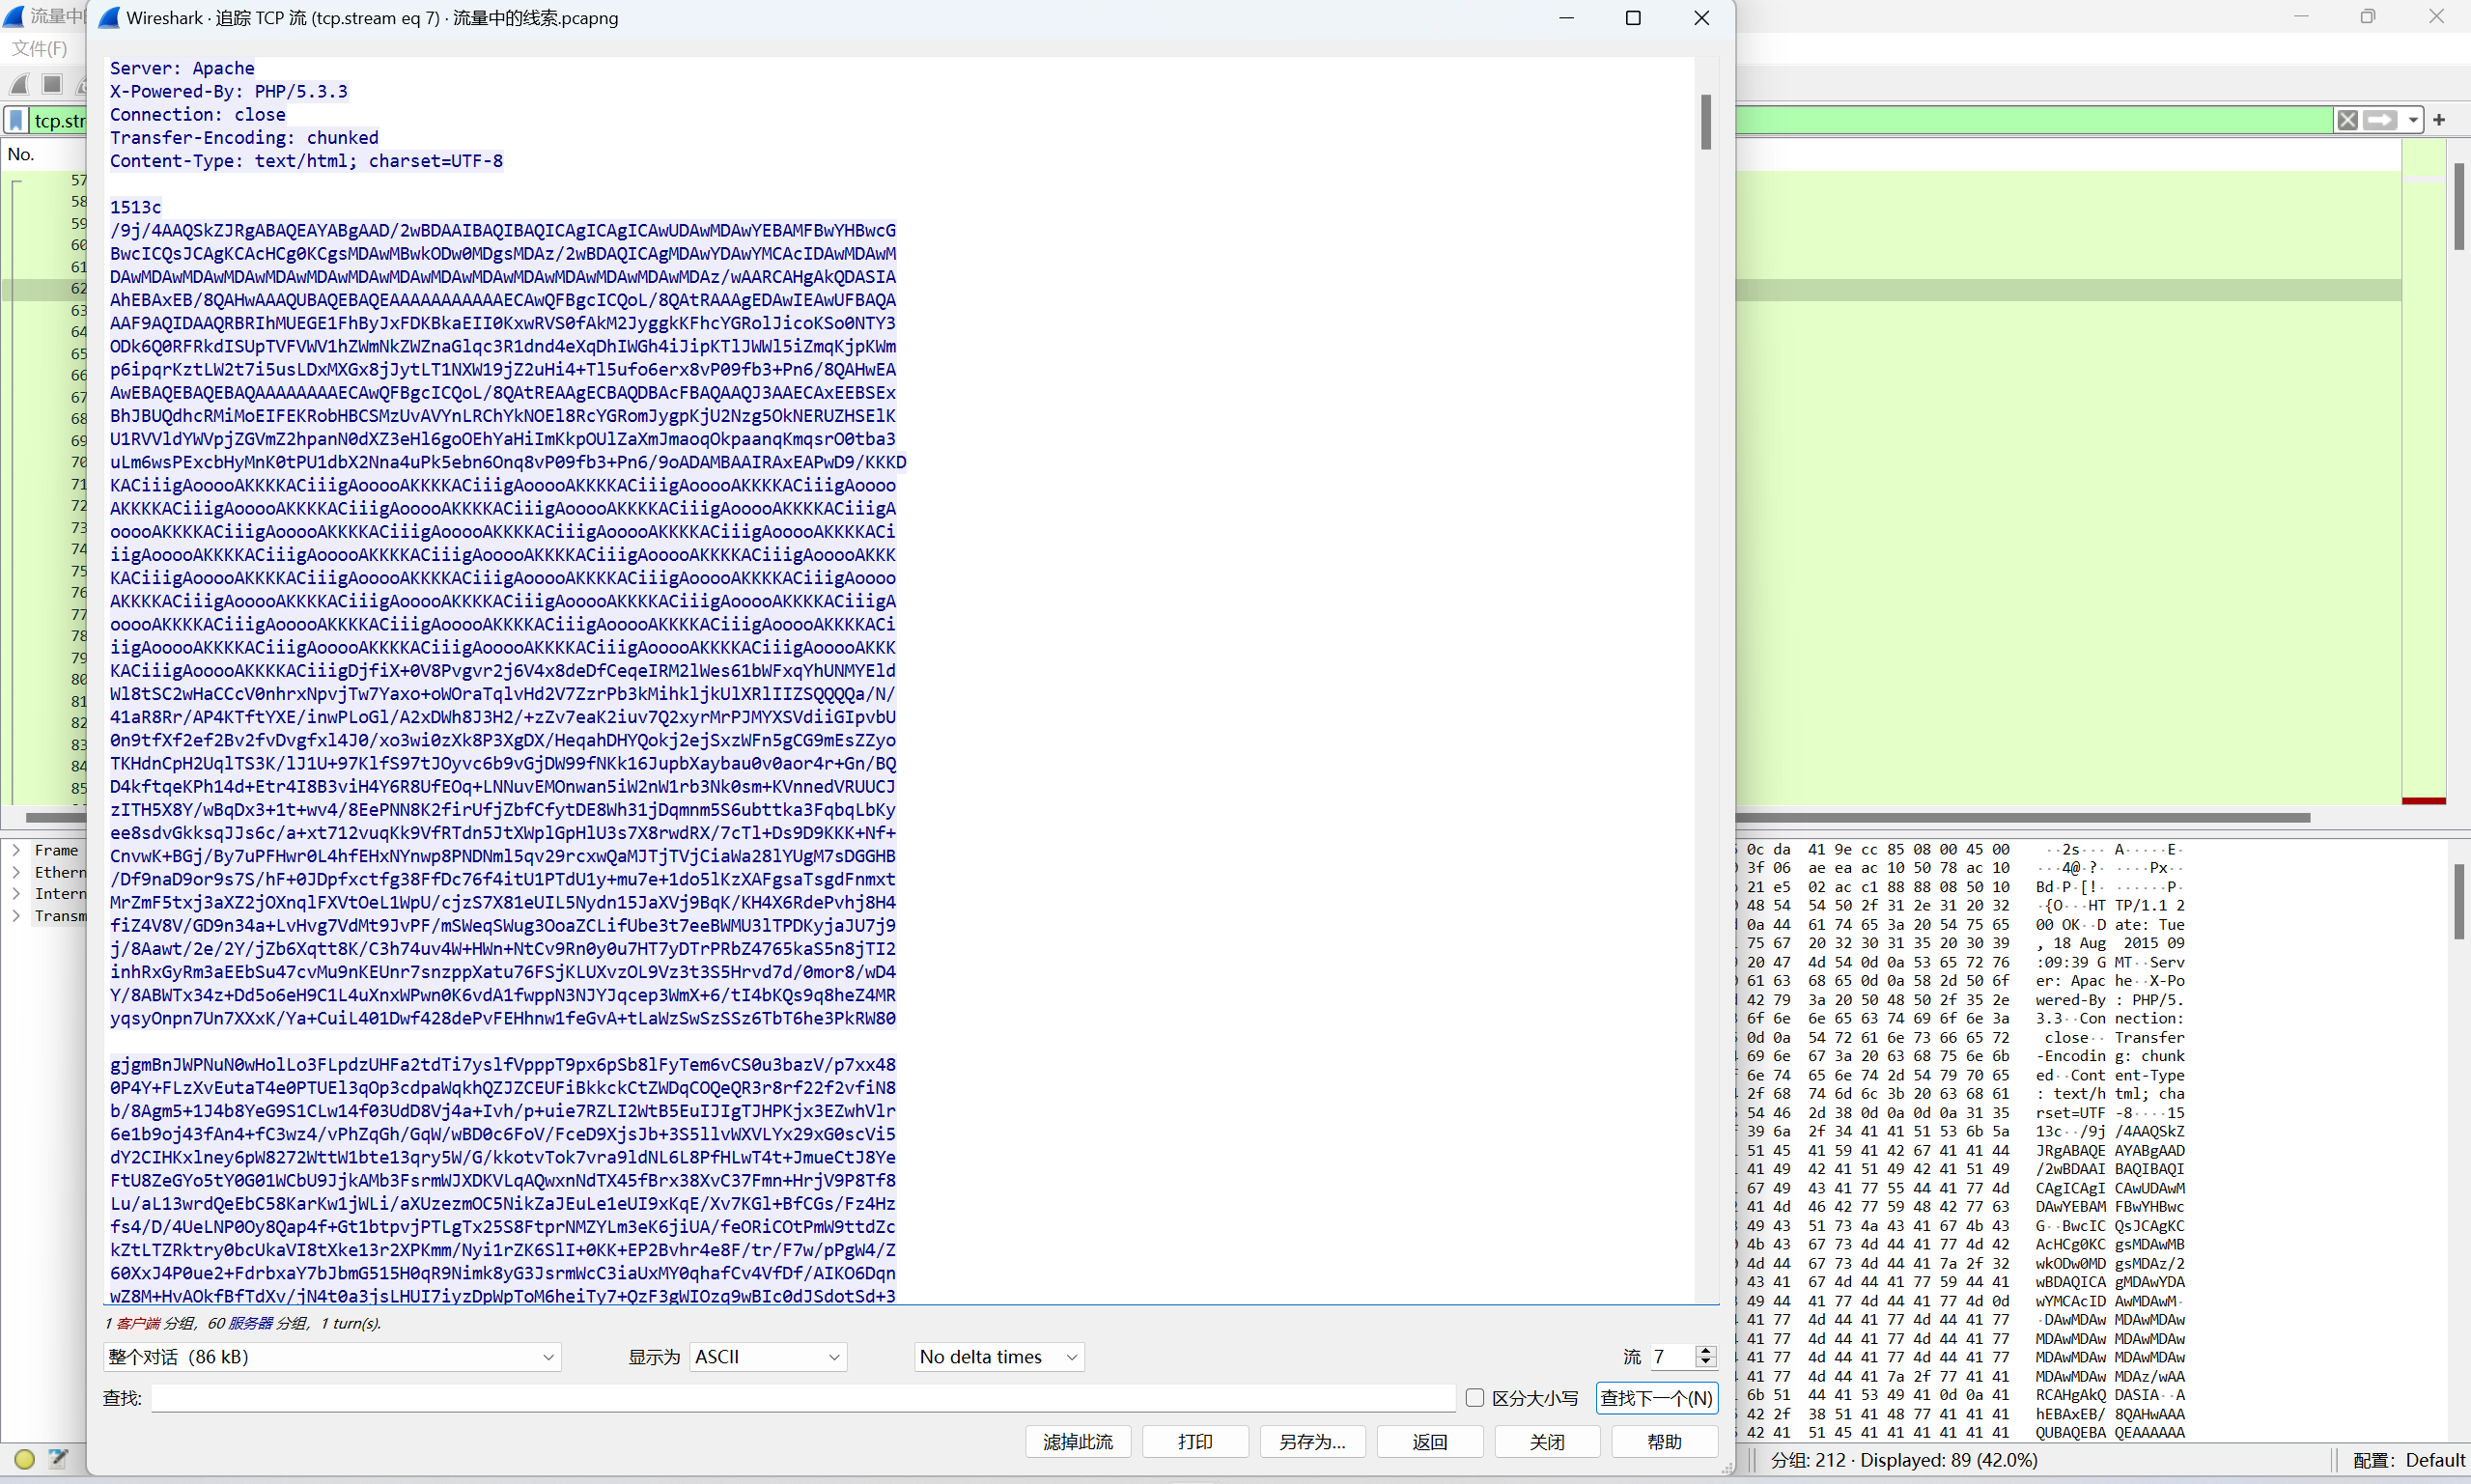Click the 打印 print button
2471x1484 pixels.
coord(1195,1442)
